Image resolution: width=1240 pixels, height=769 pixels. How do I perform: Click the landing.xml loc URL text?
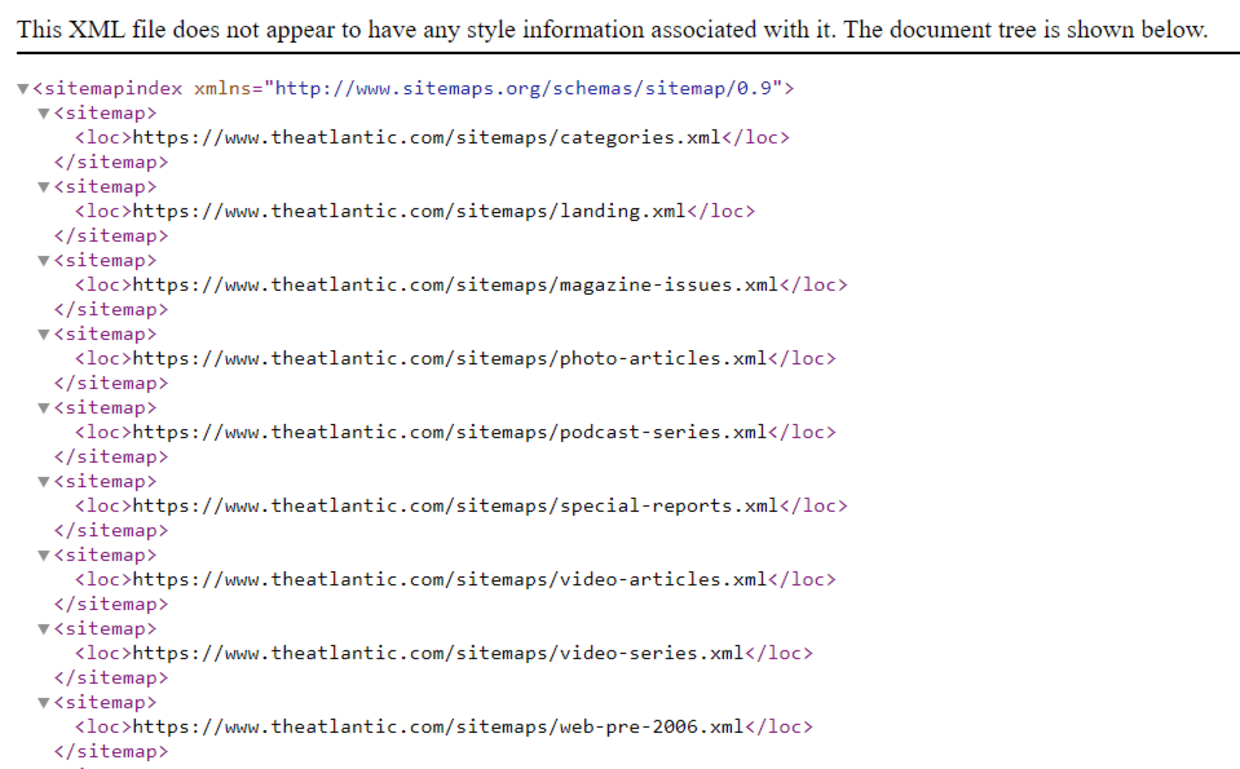coord(409,212)
